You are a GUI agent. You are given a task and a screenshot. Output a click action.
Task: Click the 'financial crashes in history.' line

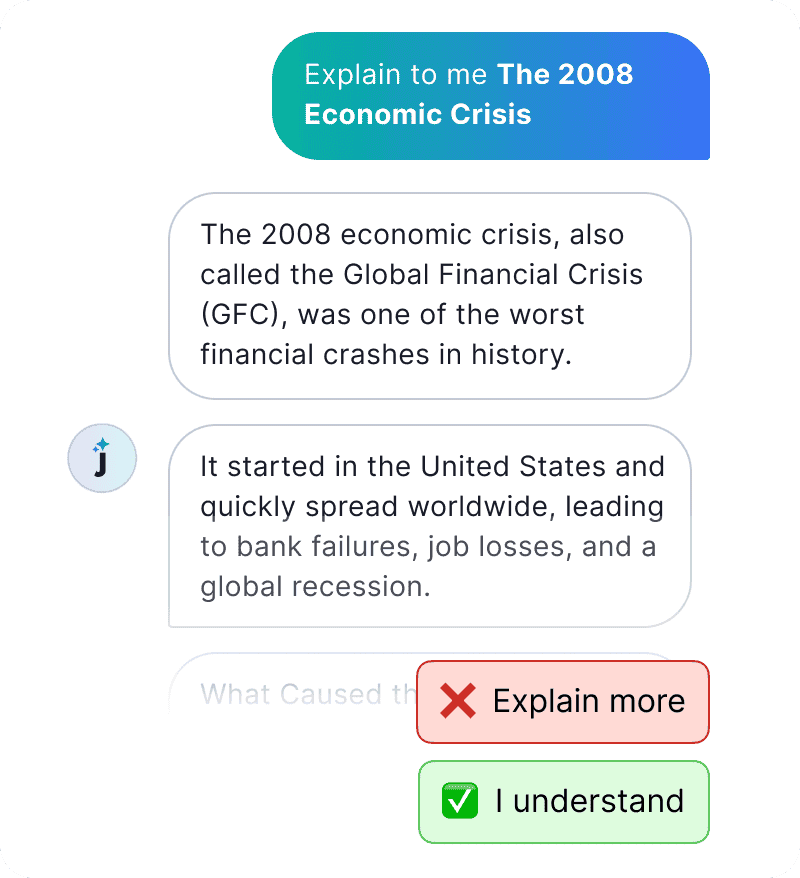[x=386, y=354]
